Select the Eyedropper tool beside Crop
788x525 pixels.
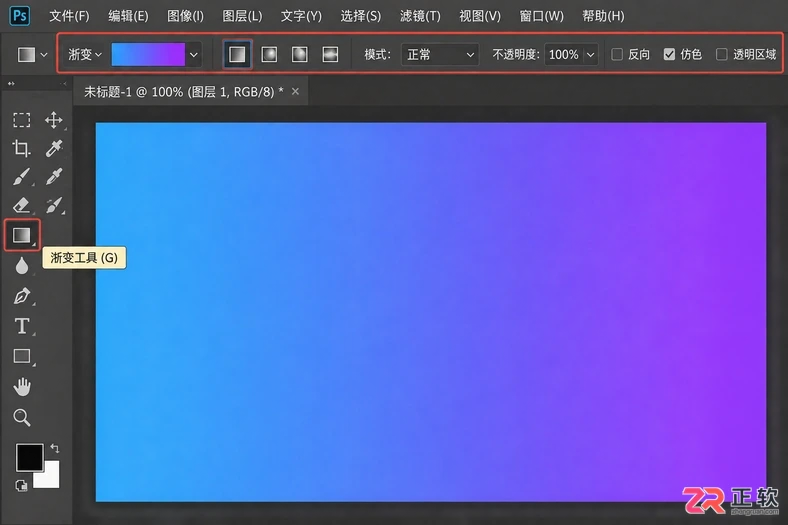point(54,148)
